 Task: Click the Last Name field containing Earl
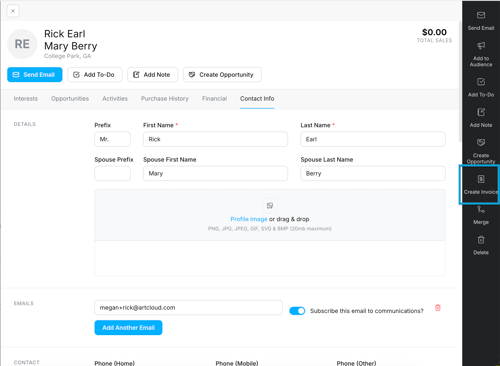pyautogui.click(x=373, y=139)
